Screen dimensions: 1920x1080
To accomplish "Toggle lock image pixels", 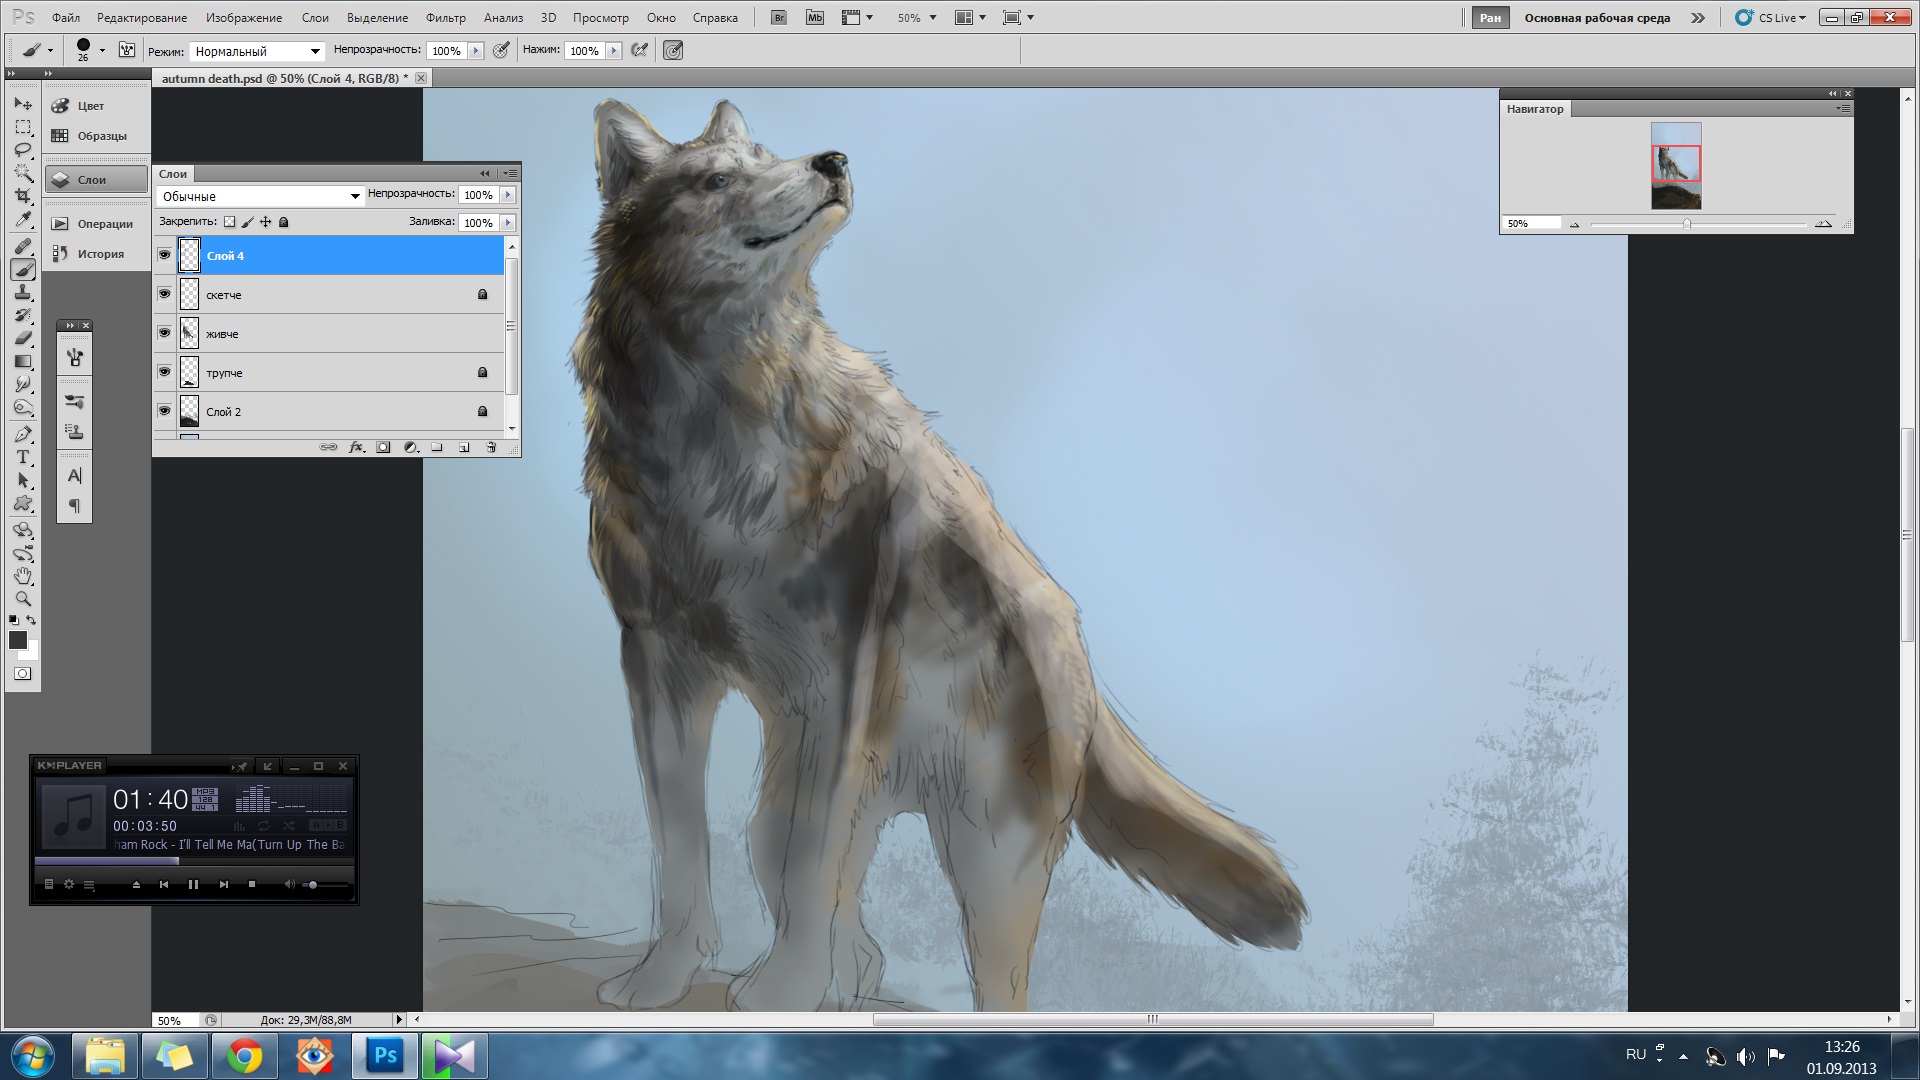I will pos(247,222).
